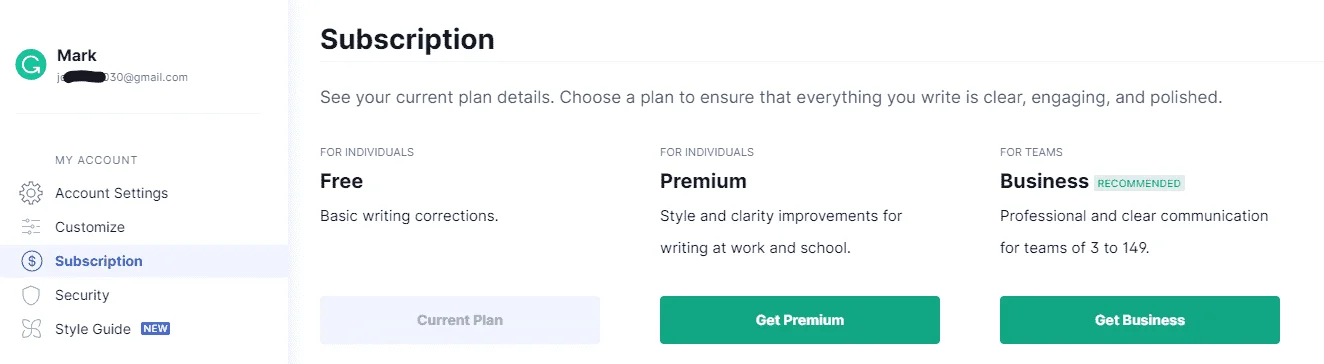Click the user name Mark

(77, 55)
